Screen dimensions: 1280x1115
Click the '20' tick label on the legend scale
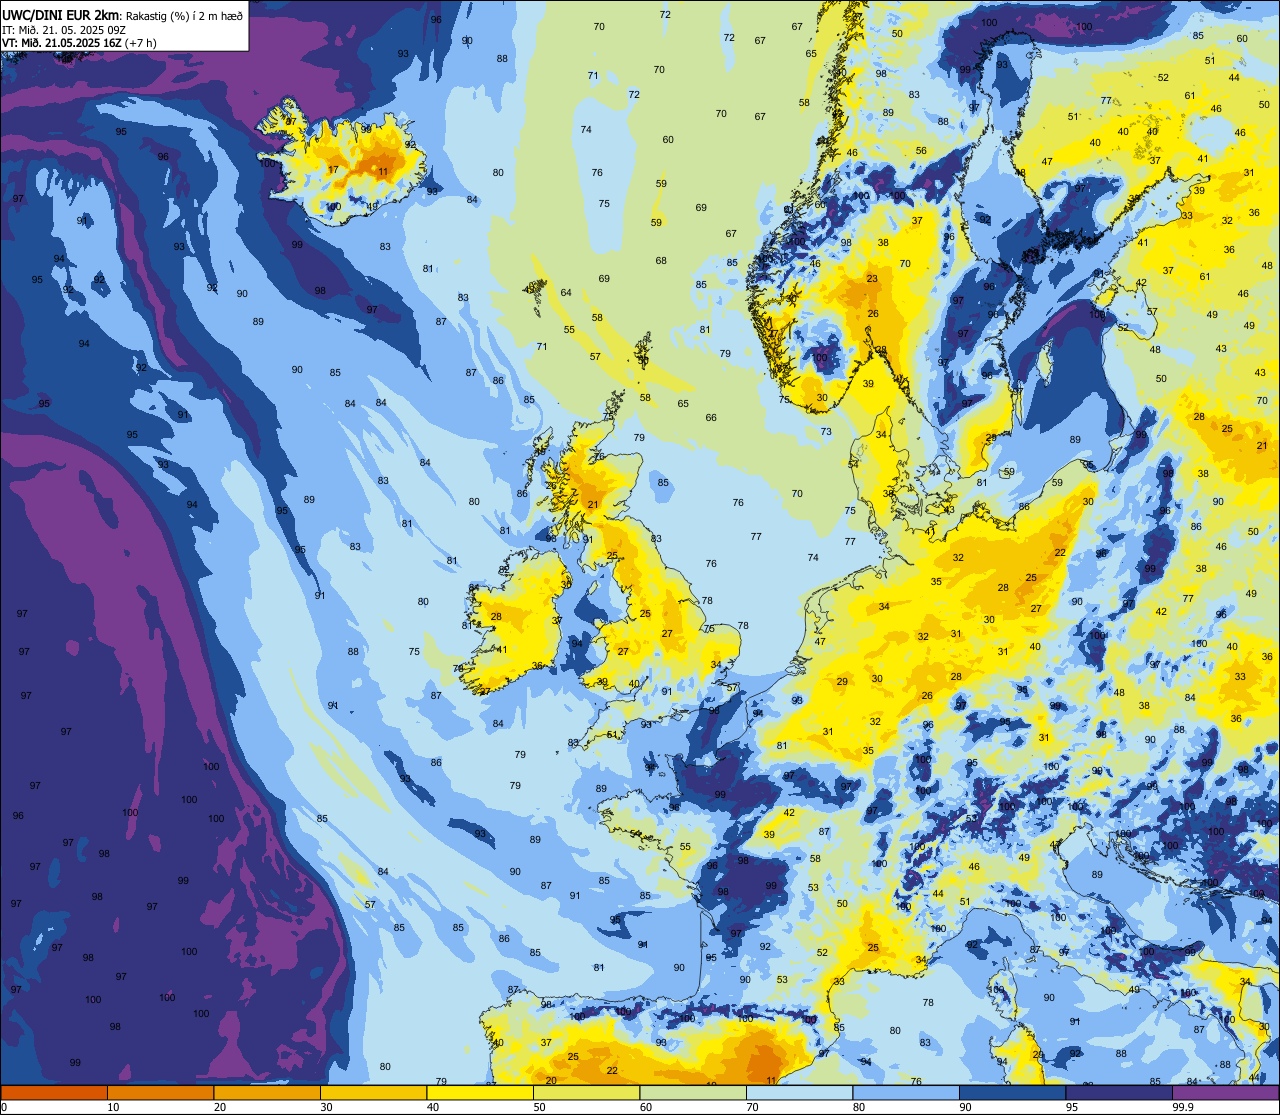220,1107
